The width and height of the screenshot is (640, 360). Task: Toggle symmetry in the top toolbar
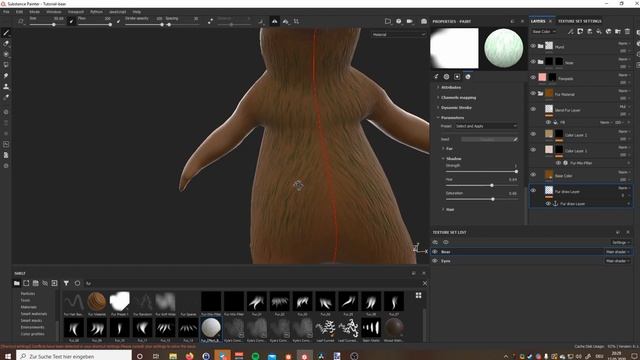[x=275, y=21]
